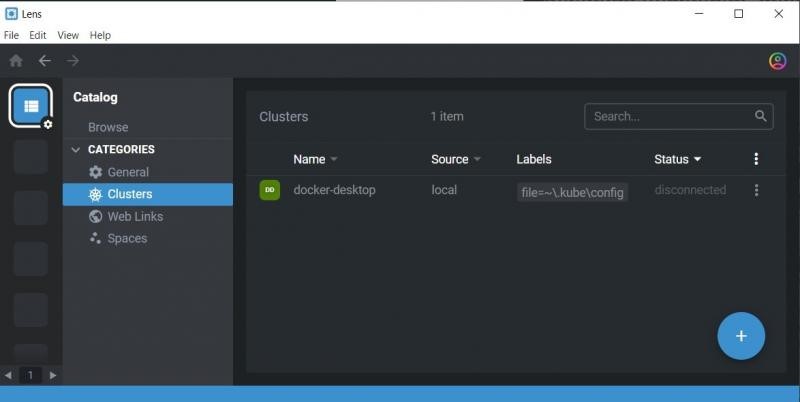Switch to next hotbar with right arrow
This screenshot has height=402, width=800.
53,375
